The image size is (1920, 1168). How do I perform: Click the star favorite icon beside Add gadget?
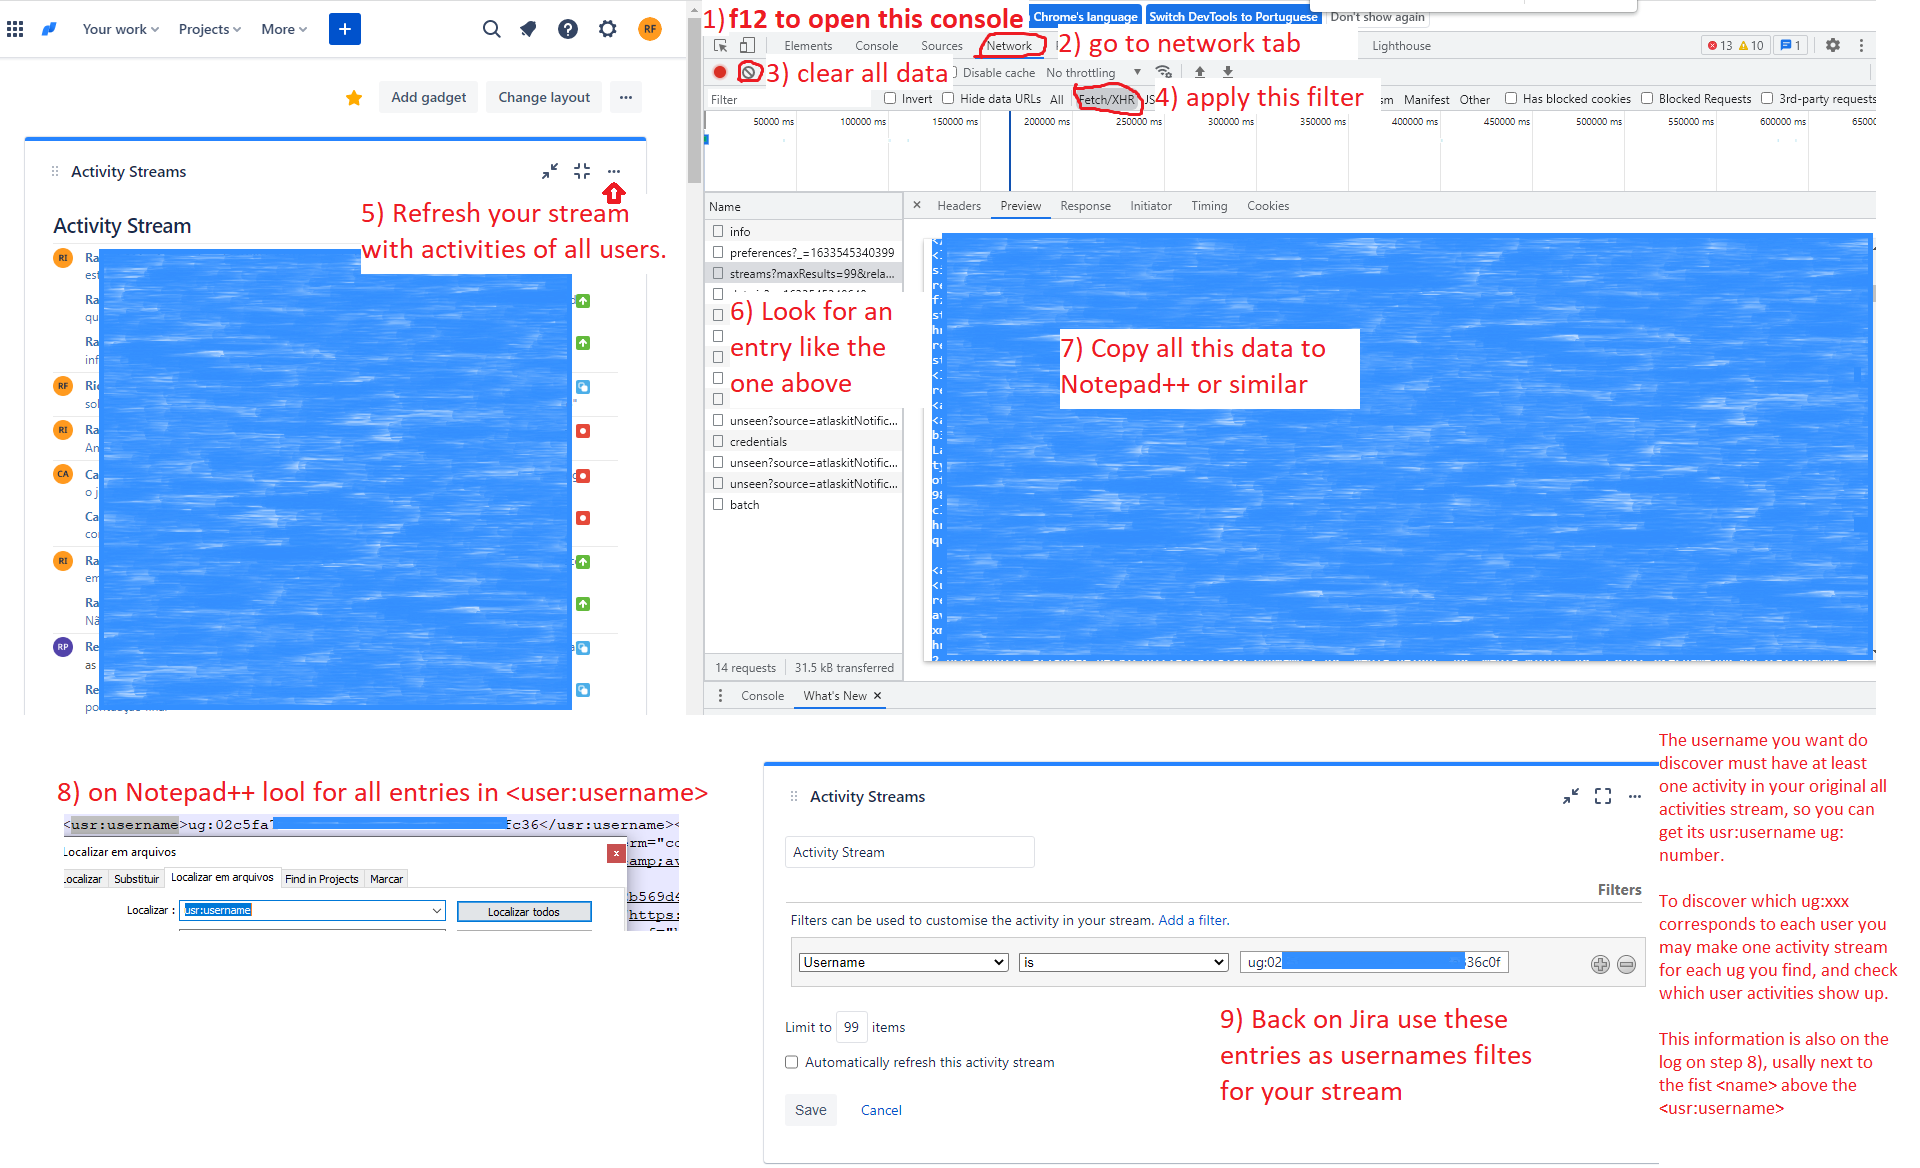point(354,97)
